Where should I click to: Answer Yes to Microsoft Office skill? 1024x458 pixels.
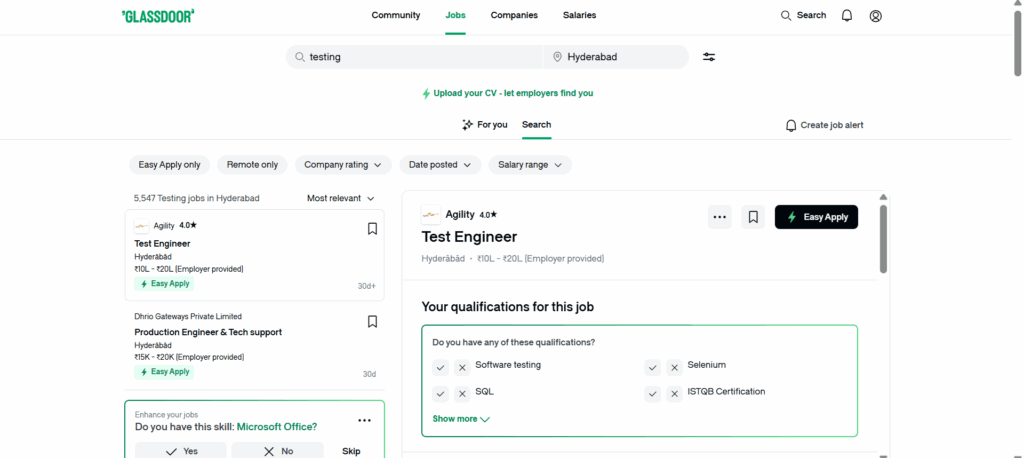pyautogui.click(x=181, y=451)
